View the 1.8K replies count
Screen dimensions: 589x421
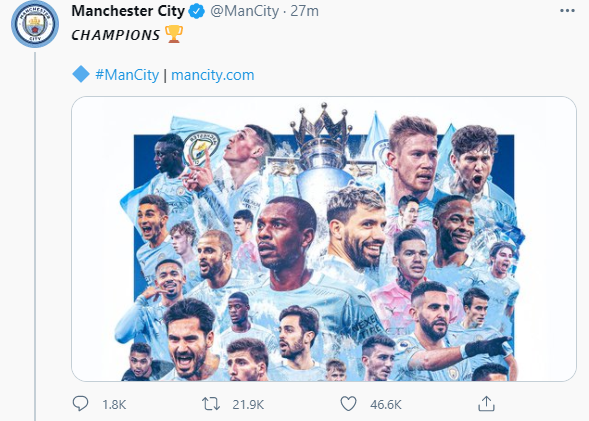(114, 404)
